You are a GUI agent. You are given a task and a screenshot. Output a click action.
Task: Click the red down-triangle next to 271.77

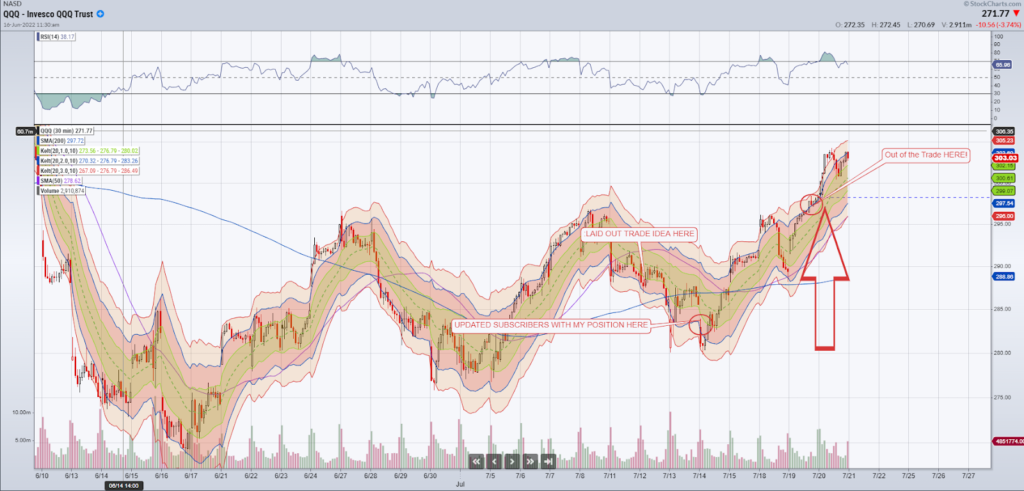[x=1015, y=14]
